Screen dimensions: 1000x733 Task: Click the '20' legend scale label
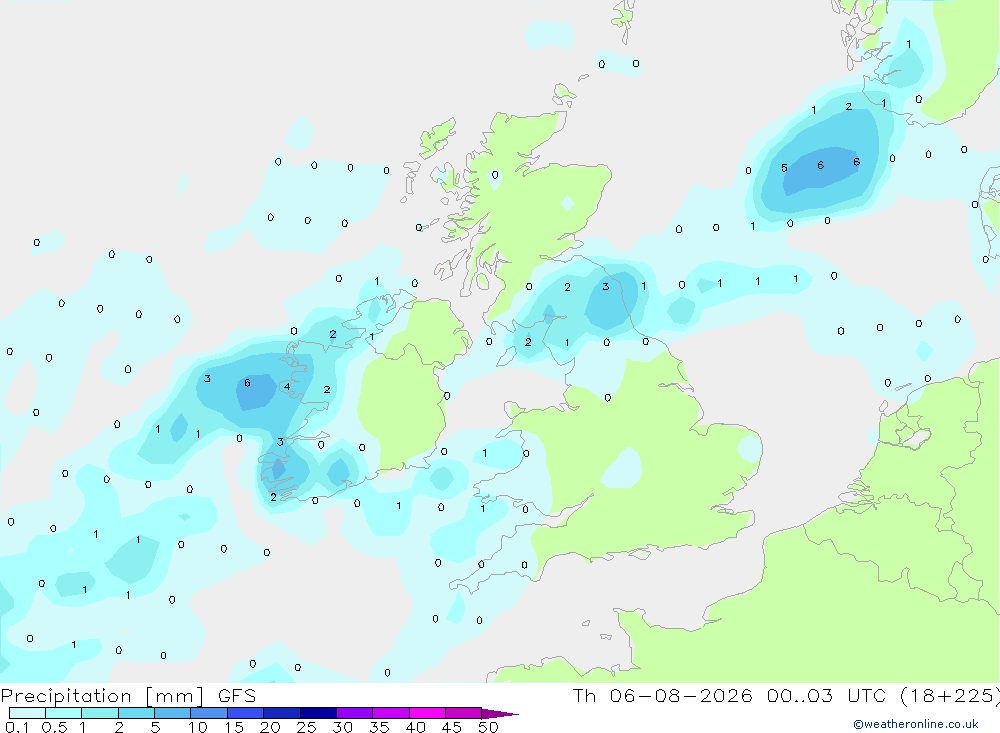(270, 727)
